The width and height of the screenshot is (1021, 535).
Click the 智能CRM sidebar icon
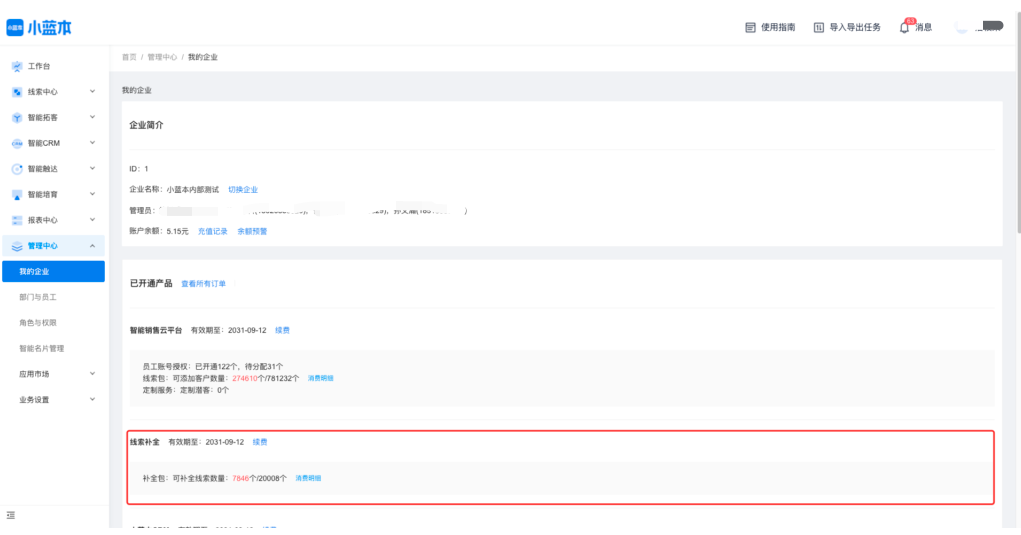pos(17,143)
